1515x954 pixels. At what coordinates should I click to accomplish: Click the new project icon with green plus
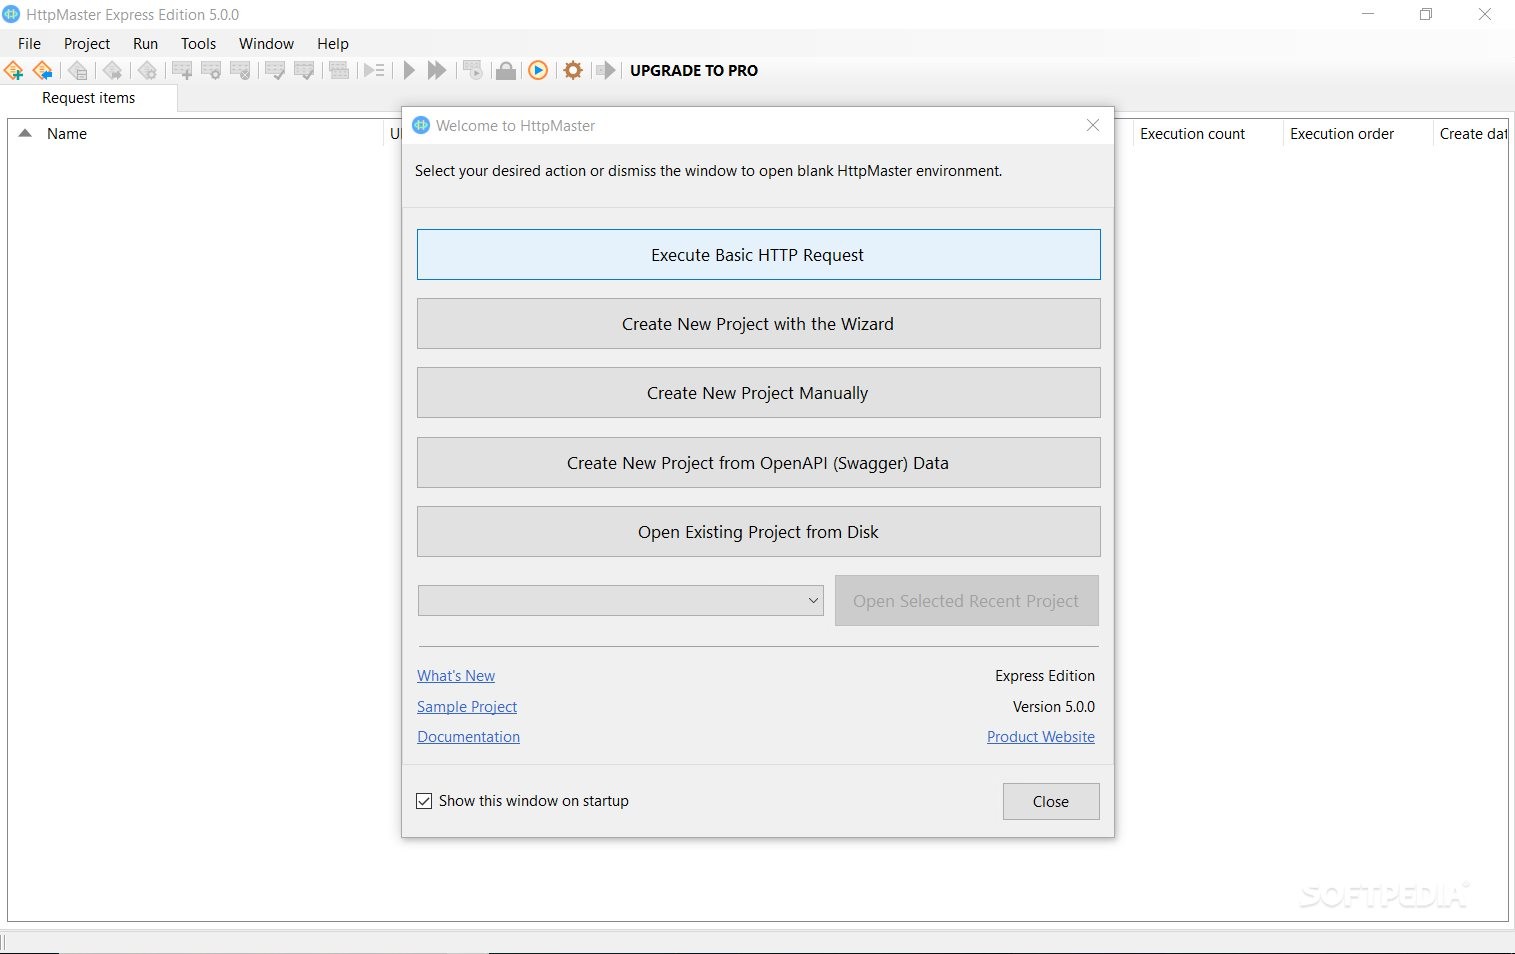pos(13,70)
